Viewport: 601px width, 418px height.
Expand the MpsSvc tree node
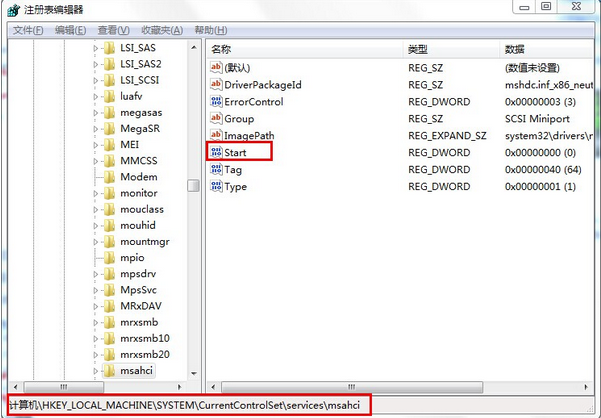96,290
